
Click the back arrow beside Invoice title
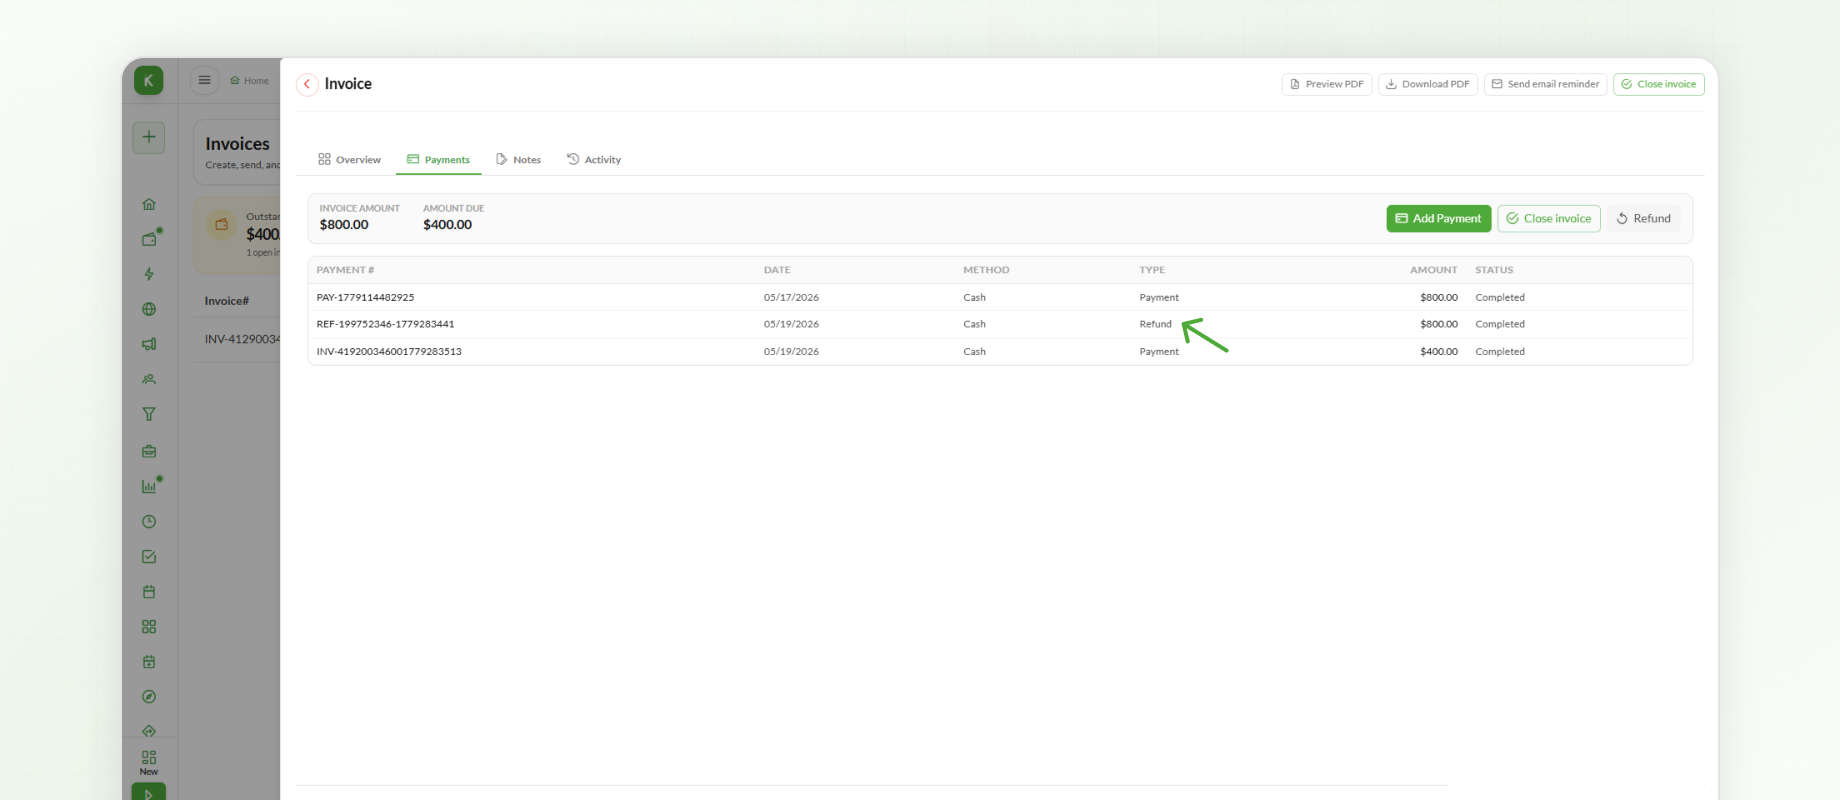click(x=307, y=84)
